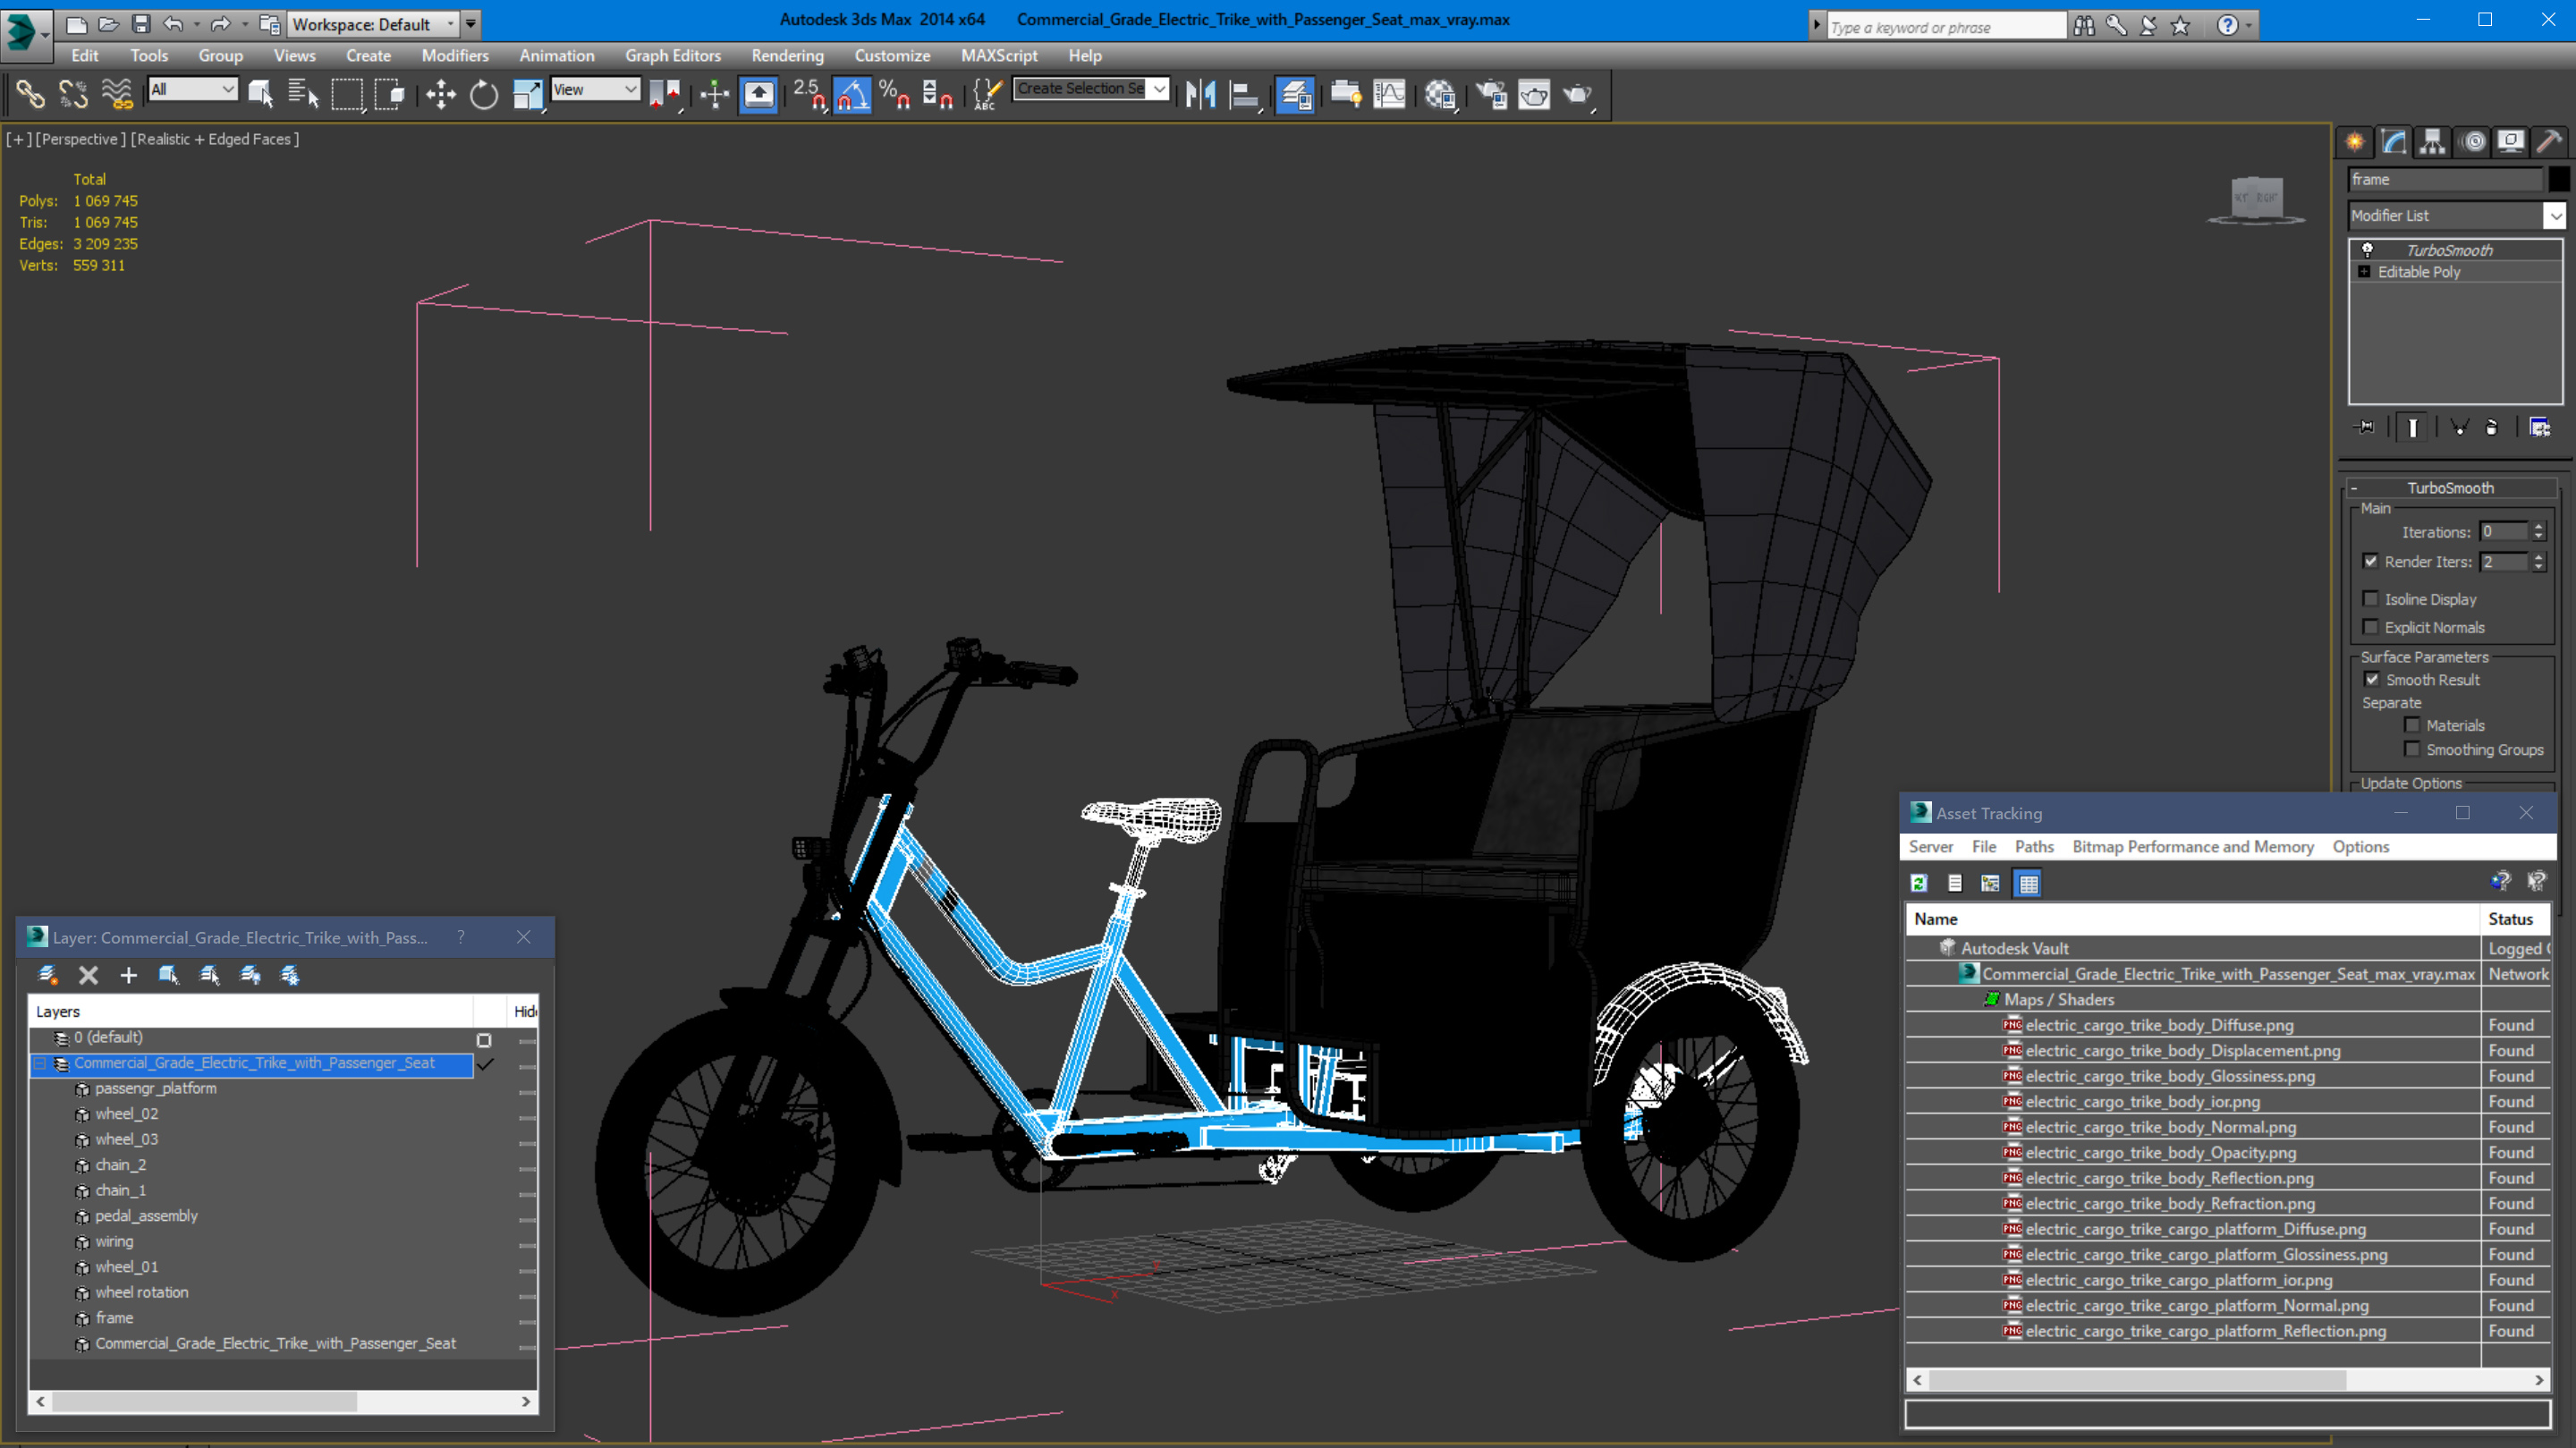The width and height of the screenshot is (2576, 1448).
Task: Enable Isoline Display checkbox
Action: click(2370, 598)
